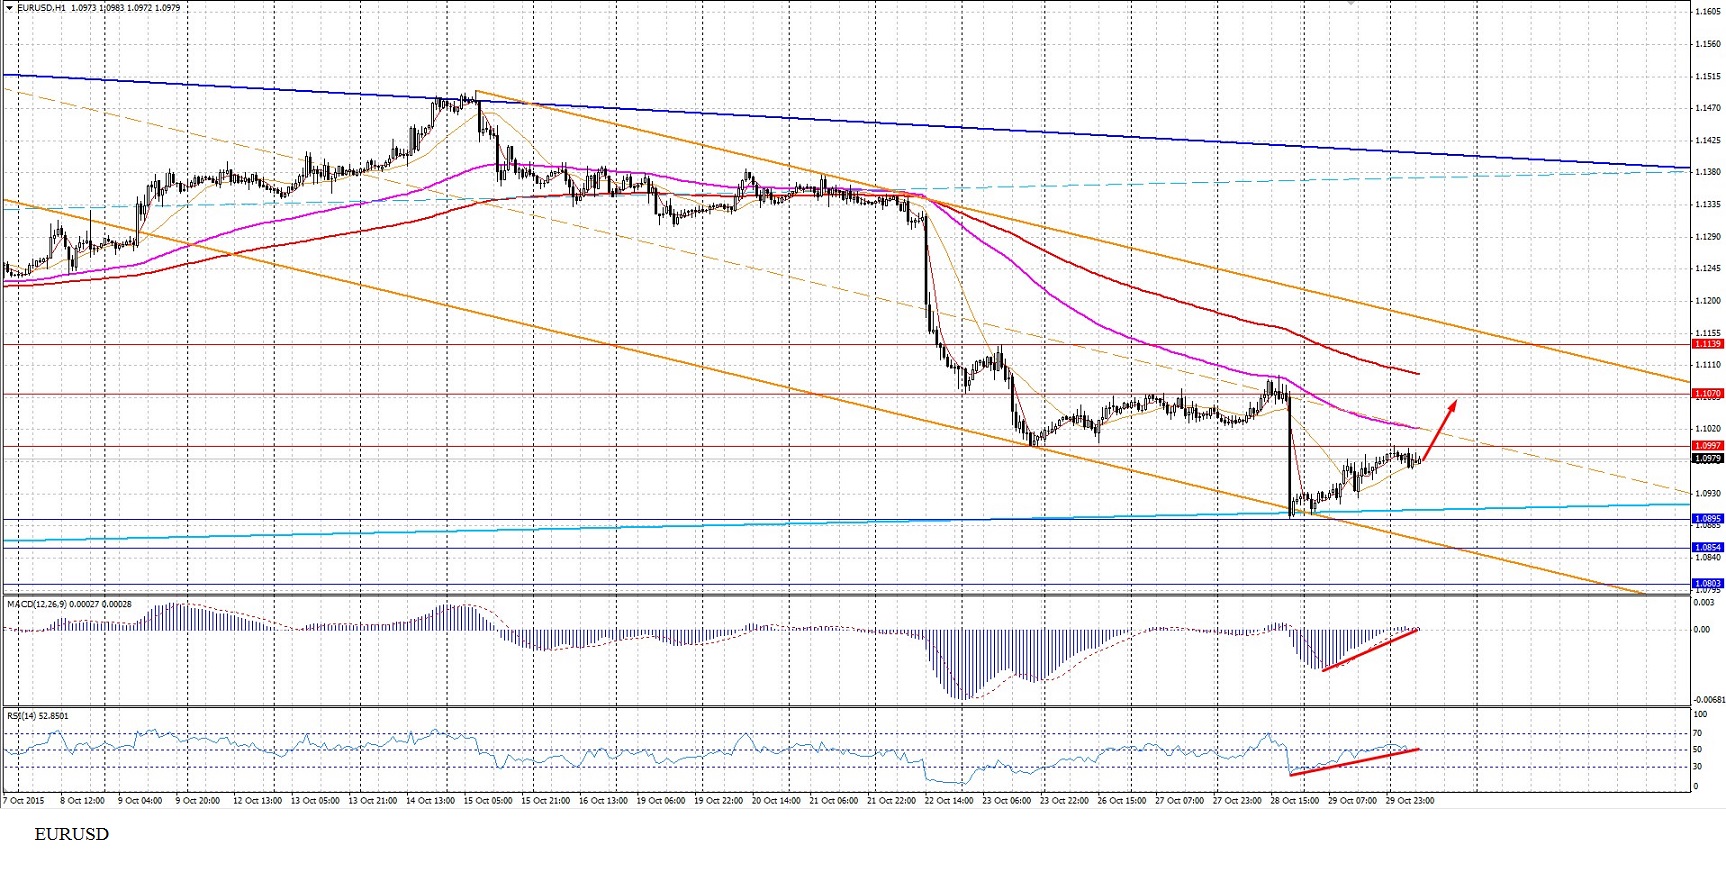Select the blue 1.0803 price level label
Viewport: 1726px width, 882px height.
(1707, 584)
